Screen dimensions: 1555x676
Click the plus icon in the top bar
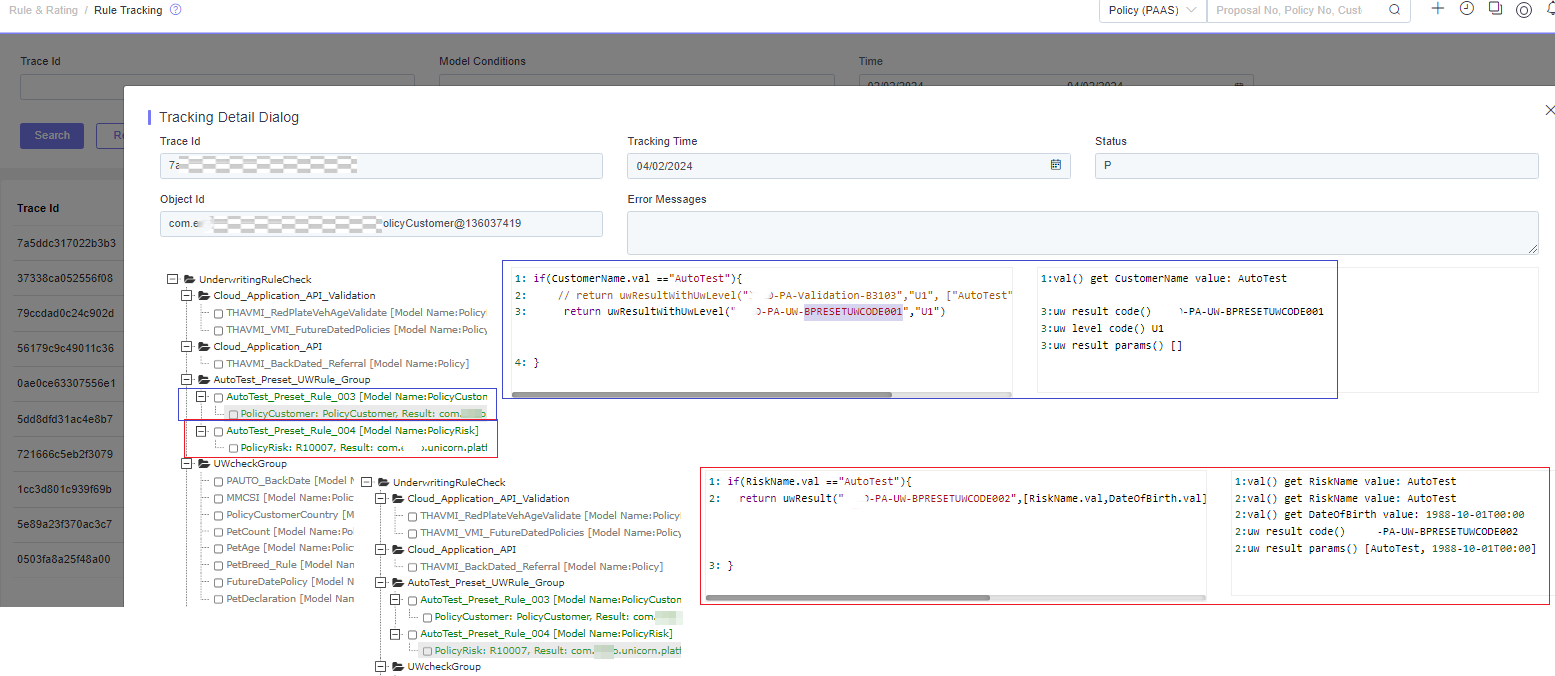(1438, 8)
